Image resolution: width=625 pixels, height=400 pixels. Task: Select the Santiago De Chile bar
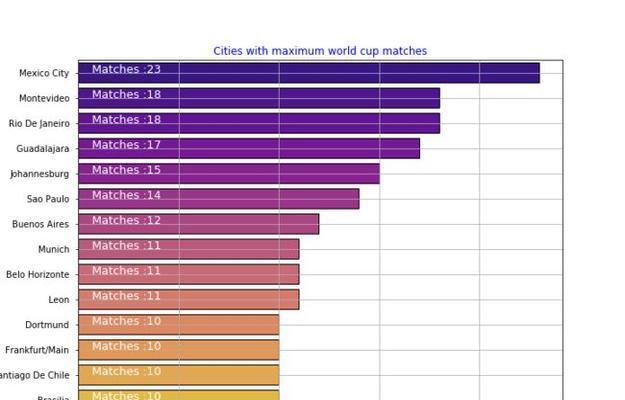pos(179,375)
